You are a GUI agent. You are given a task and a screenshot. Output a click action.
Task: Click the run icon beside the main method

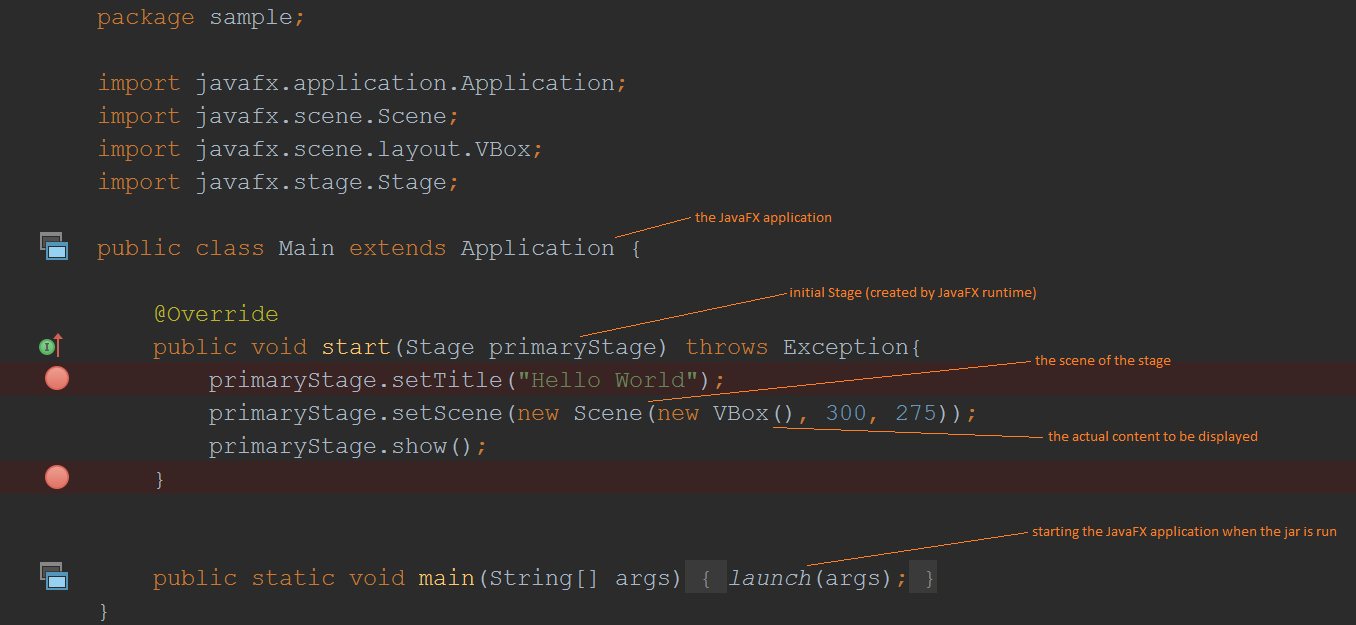coord(54,576)
